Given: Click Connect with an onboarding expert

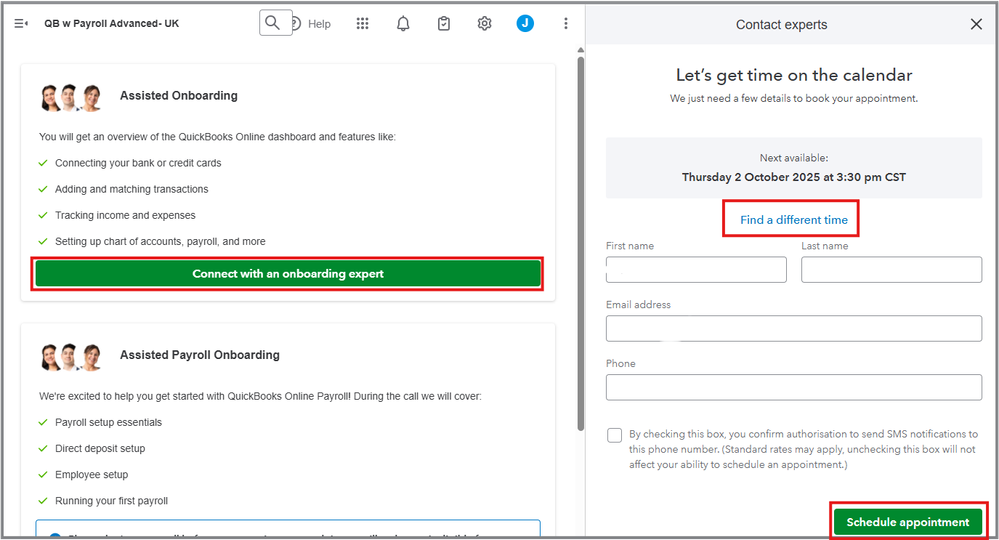Looking at the screenshot, I should tap(288, 274).
